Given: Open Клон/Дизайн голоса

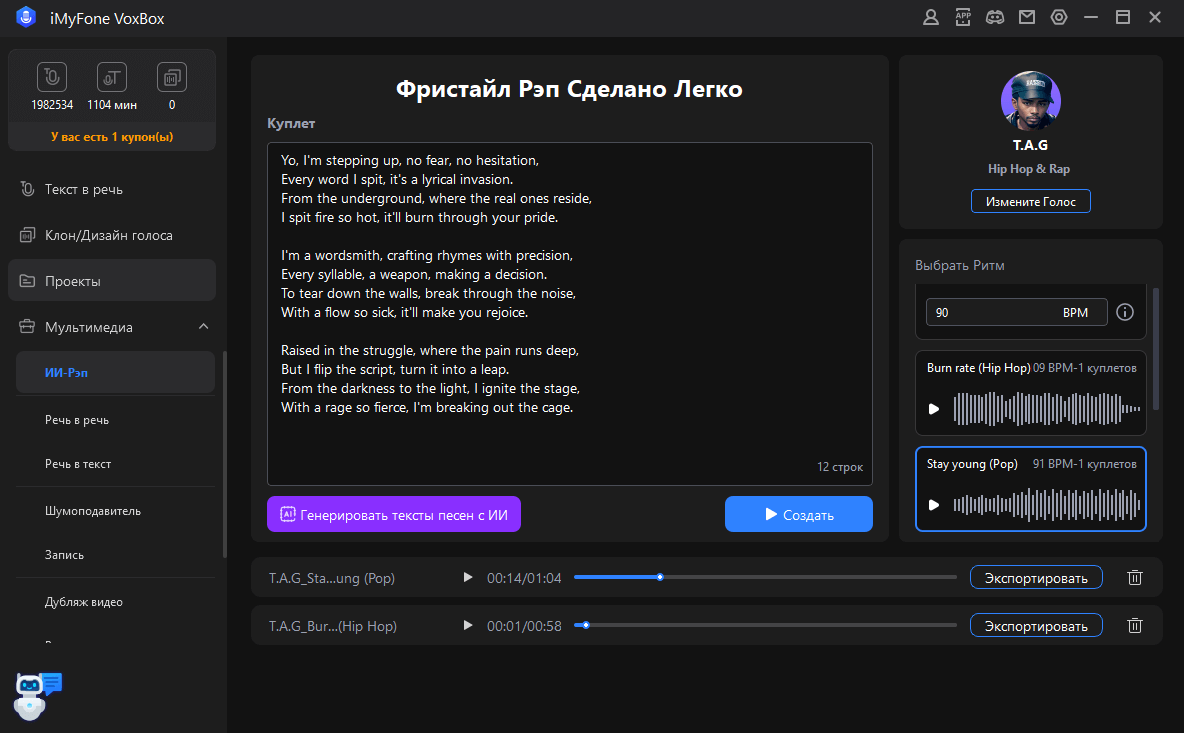Looking at the screenshot, I should click(x=113, y=236).
